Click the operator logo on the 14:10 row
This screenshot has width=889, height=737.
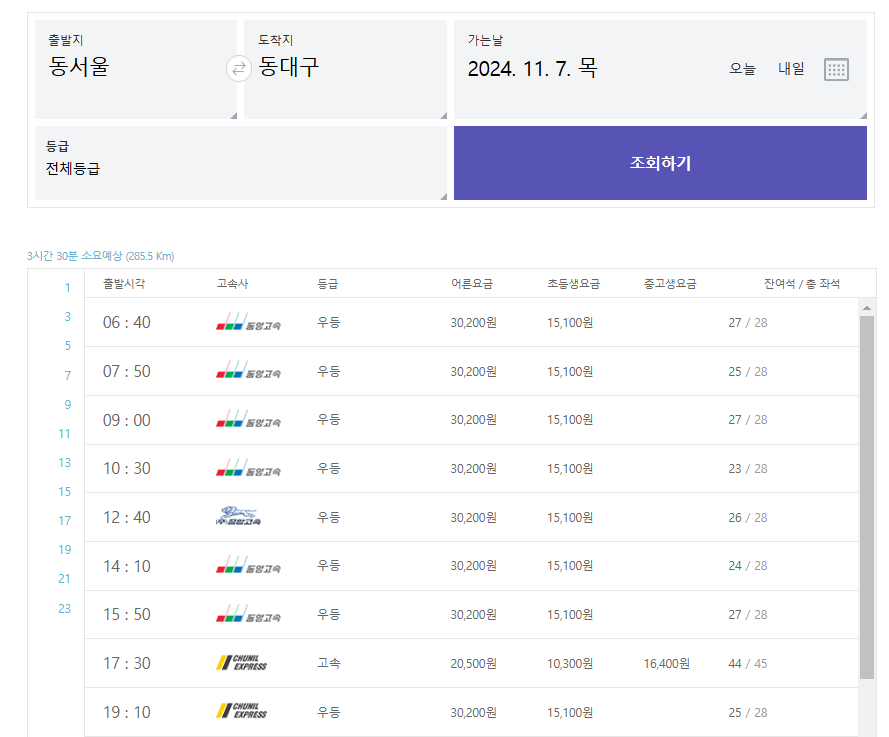[248, 565]
